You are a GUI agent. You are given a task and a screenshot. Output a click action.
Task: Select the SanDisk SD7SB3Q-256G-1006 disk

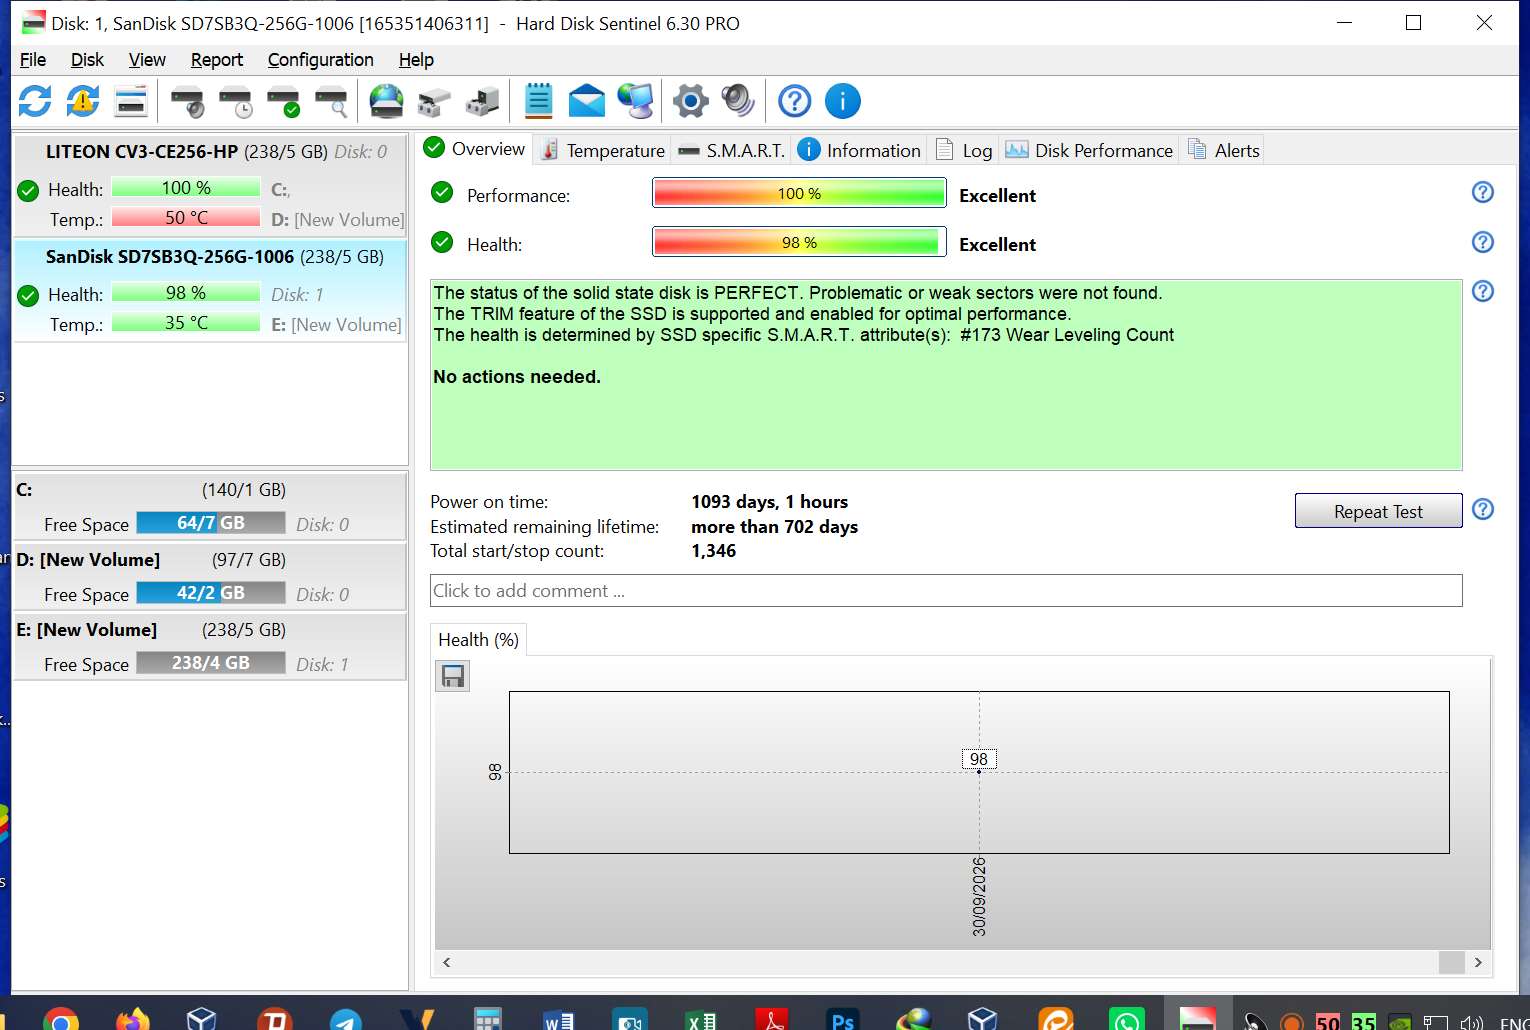pyautogui.click(x=210, y=290)
